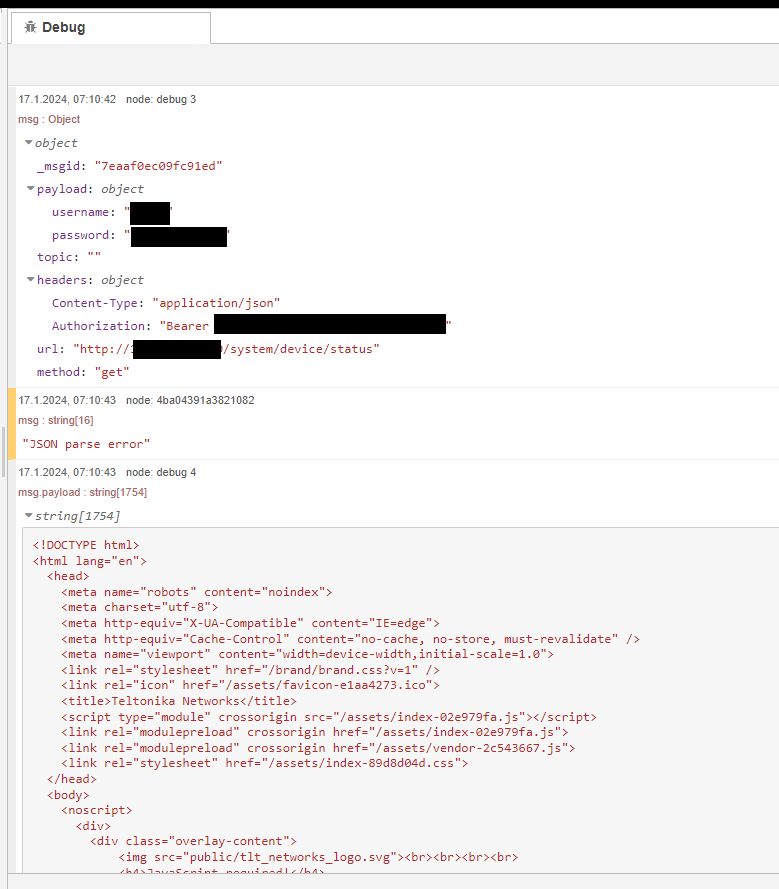
Task: Click the favicon-e1aa4273.ico link line
Action: tap(251, 685)
